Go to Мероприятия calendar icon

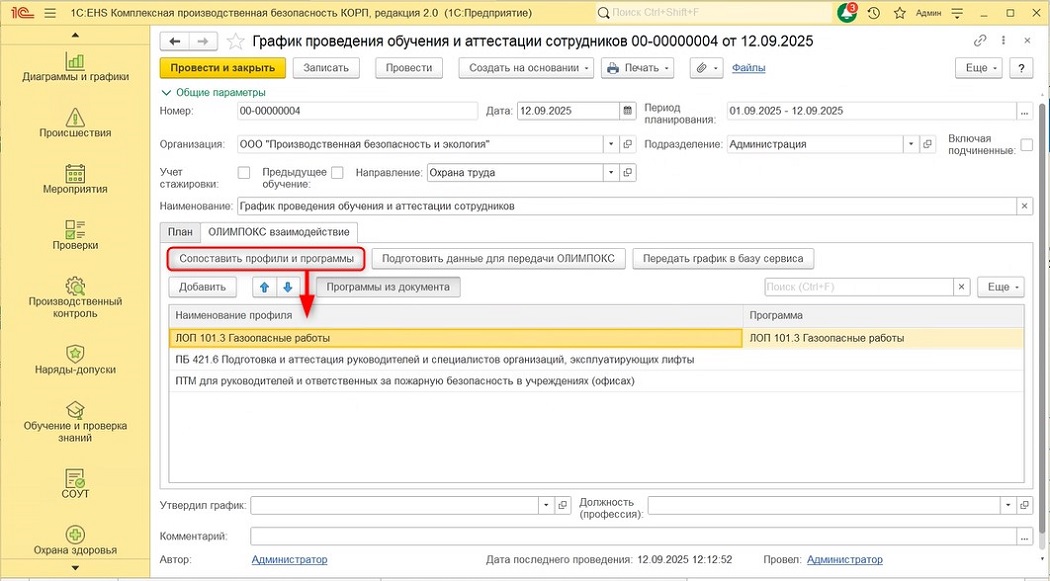click(x=75, y=178)
